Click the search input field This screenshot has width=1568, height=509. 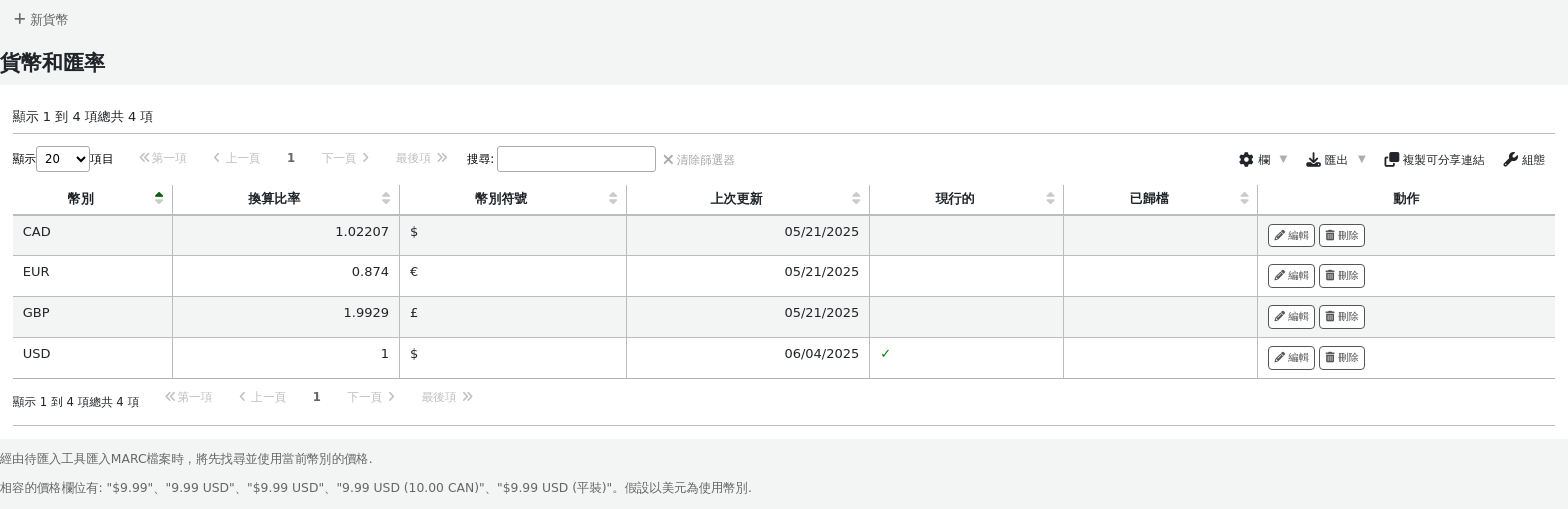coord(576,159)
